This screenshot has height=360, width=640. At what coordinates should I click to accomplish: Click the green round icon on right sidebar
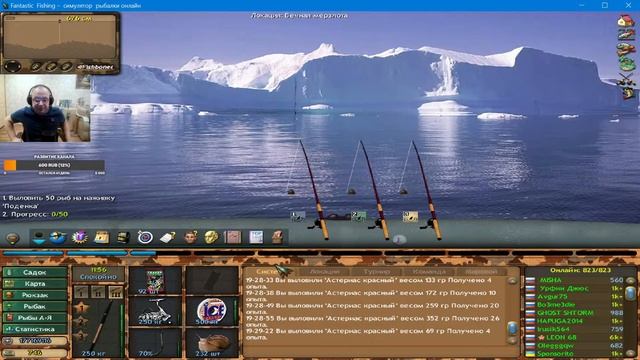[x=627, y=64]
